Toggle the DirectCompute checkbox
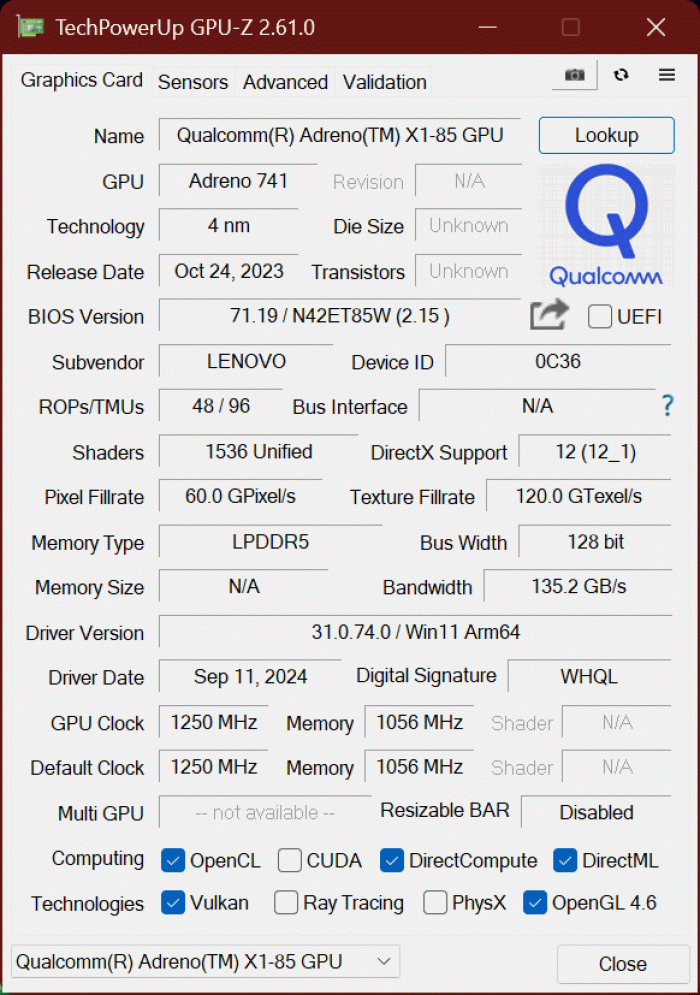Screen dimensions: 700x995 click(x=392, y=860)
